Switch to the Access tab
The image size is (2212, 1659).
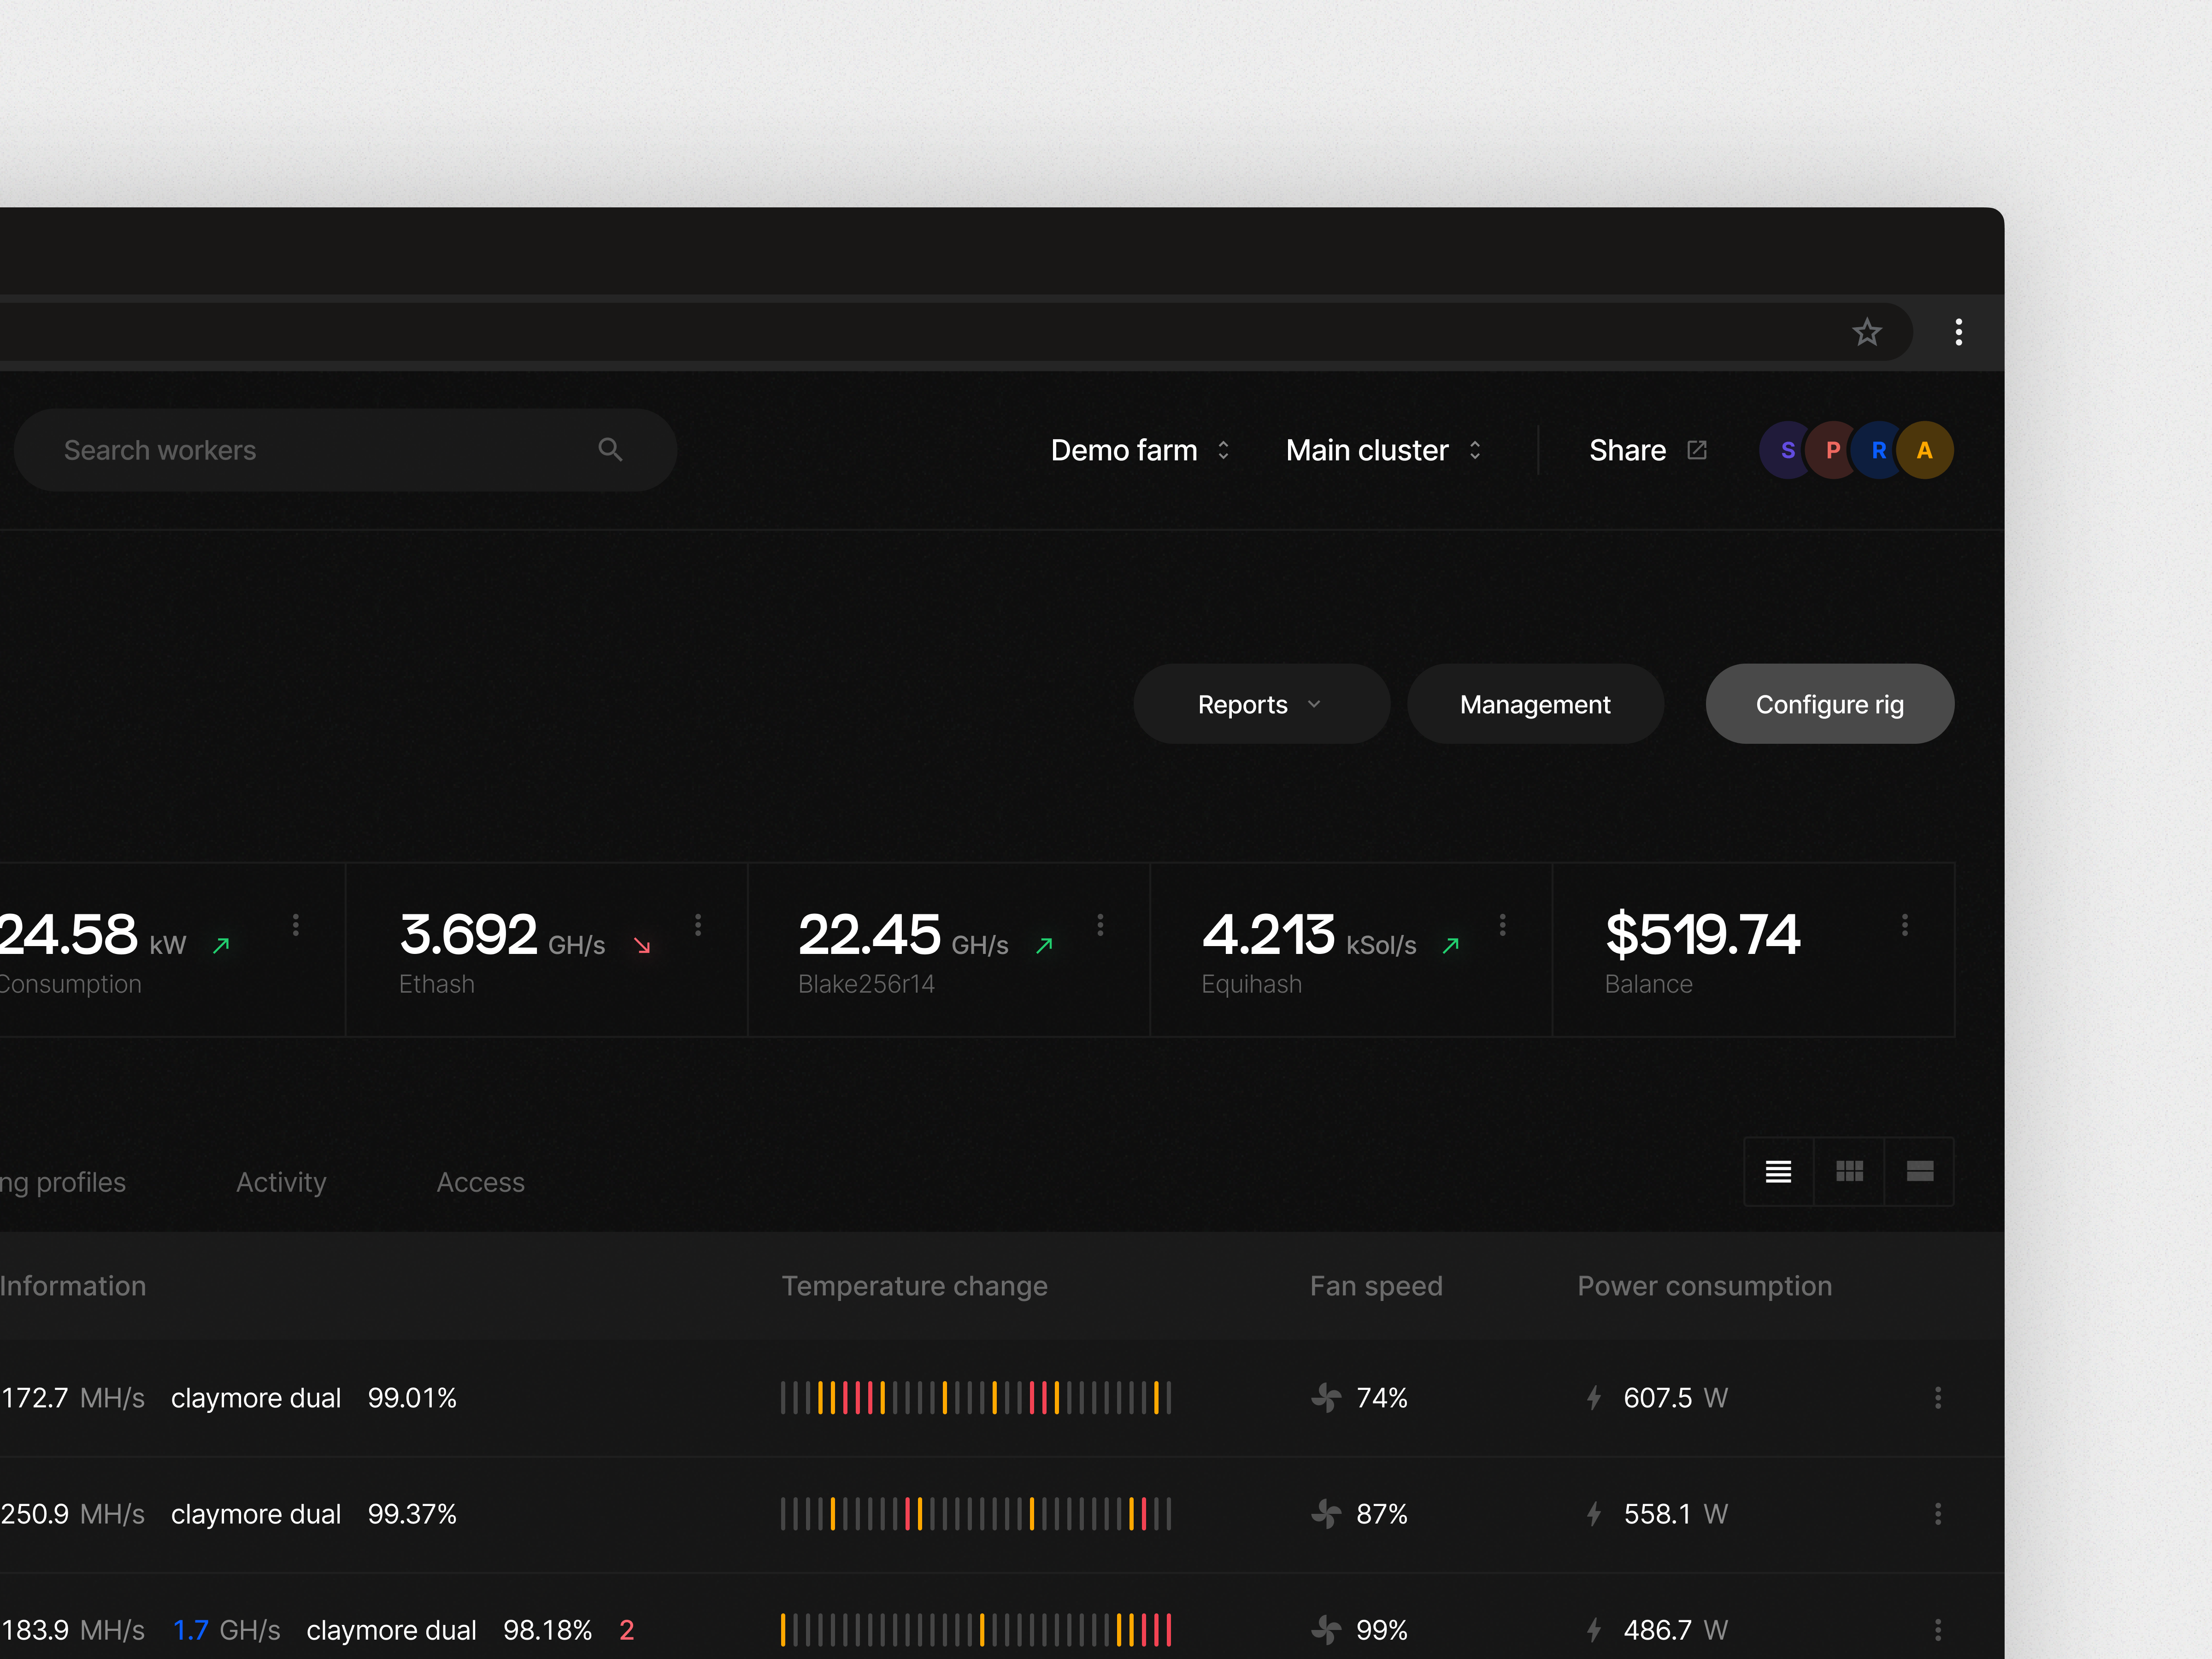coord(480,1182)
